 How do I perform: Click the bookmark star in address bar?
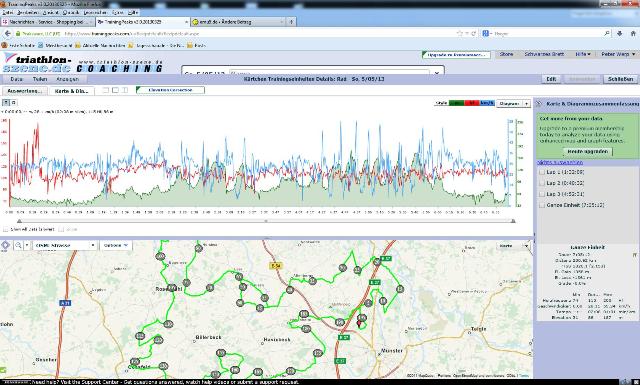(x=460, y=33)
